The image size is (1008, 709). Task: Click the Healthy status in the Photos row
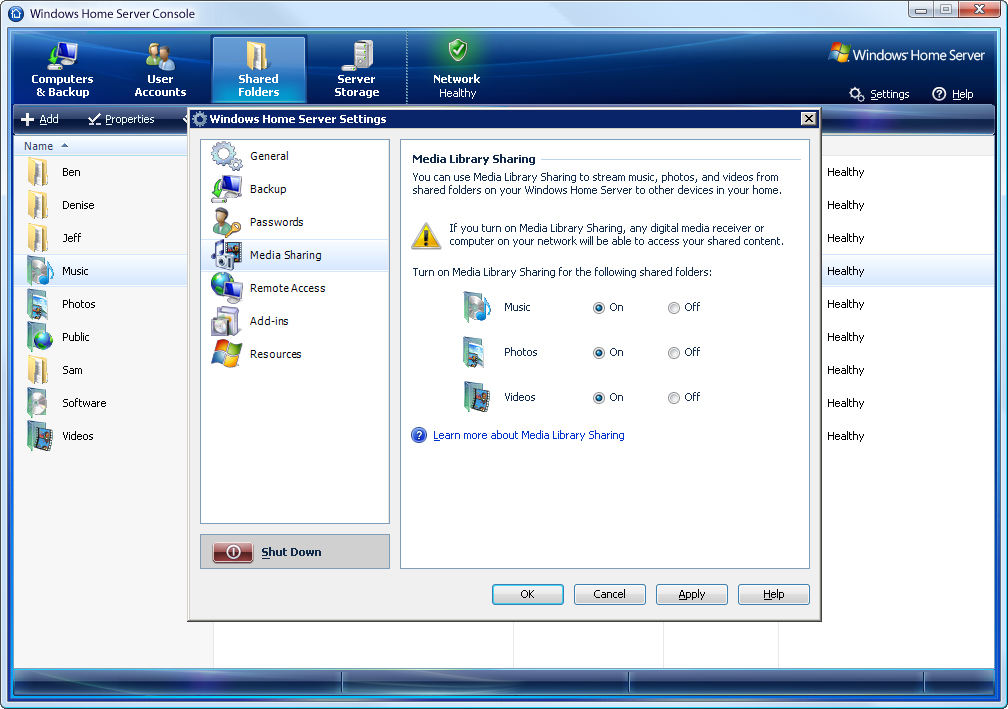(x=845, y=304)
